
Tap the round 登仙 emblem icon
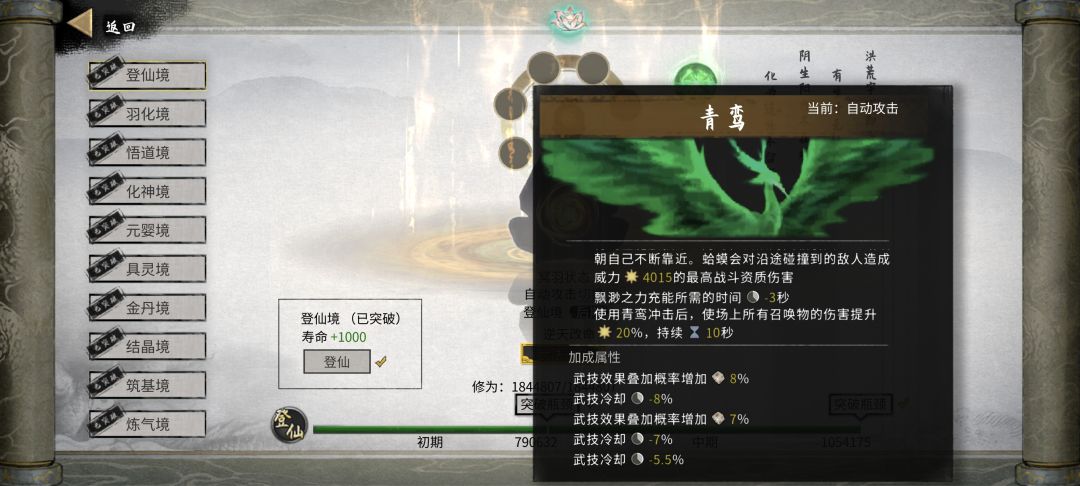[x=289, y=425]
